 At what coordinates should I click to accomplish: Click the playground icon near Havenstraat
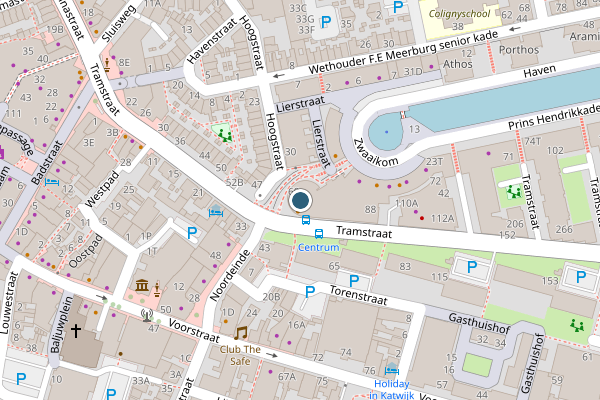click(225, 135)
